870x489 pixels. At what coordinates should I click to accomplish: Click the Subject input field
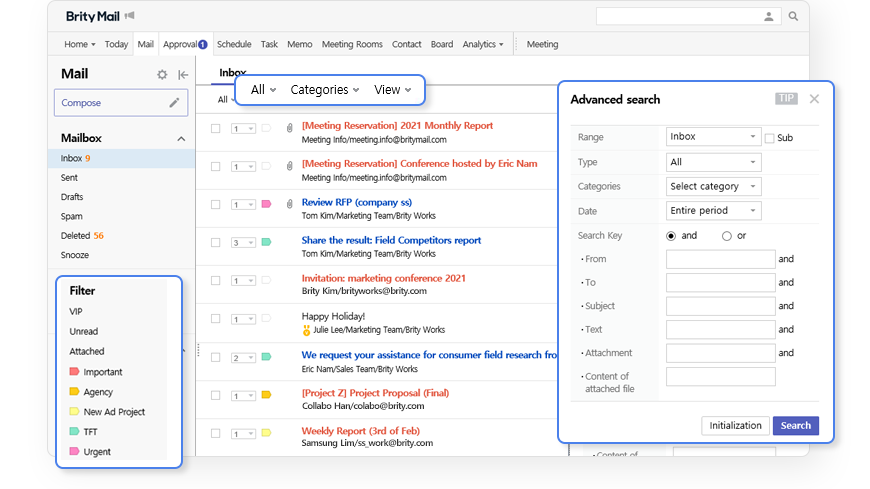click(721, 306)
